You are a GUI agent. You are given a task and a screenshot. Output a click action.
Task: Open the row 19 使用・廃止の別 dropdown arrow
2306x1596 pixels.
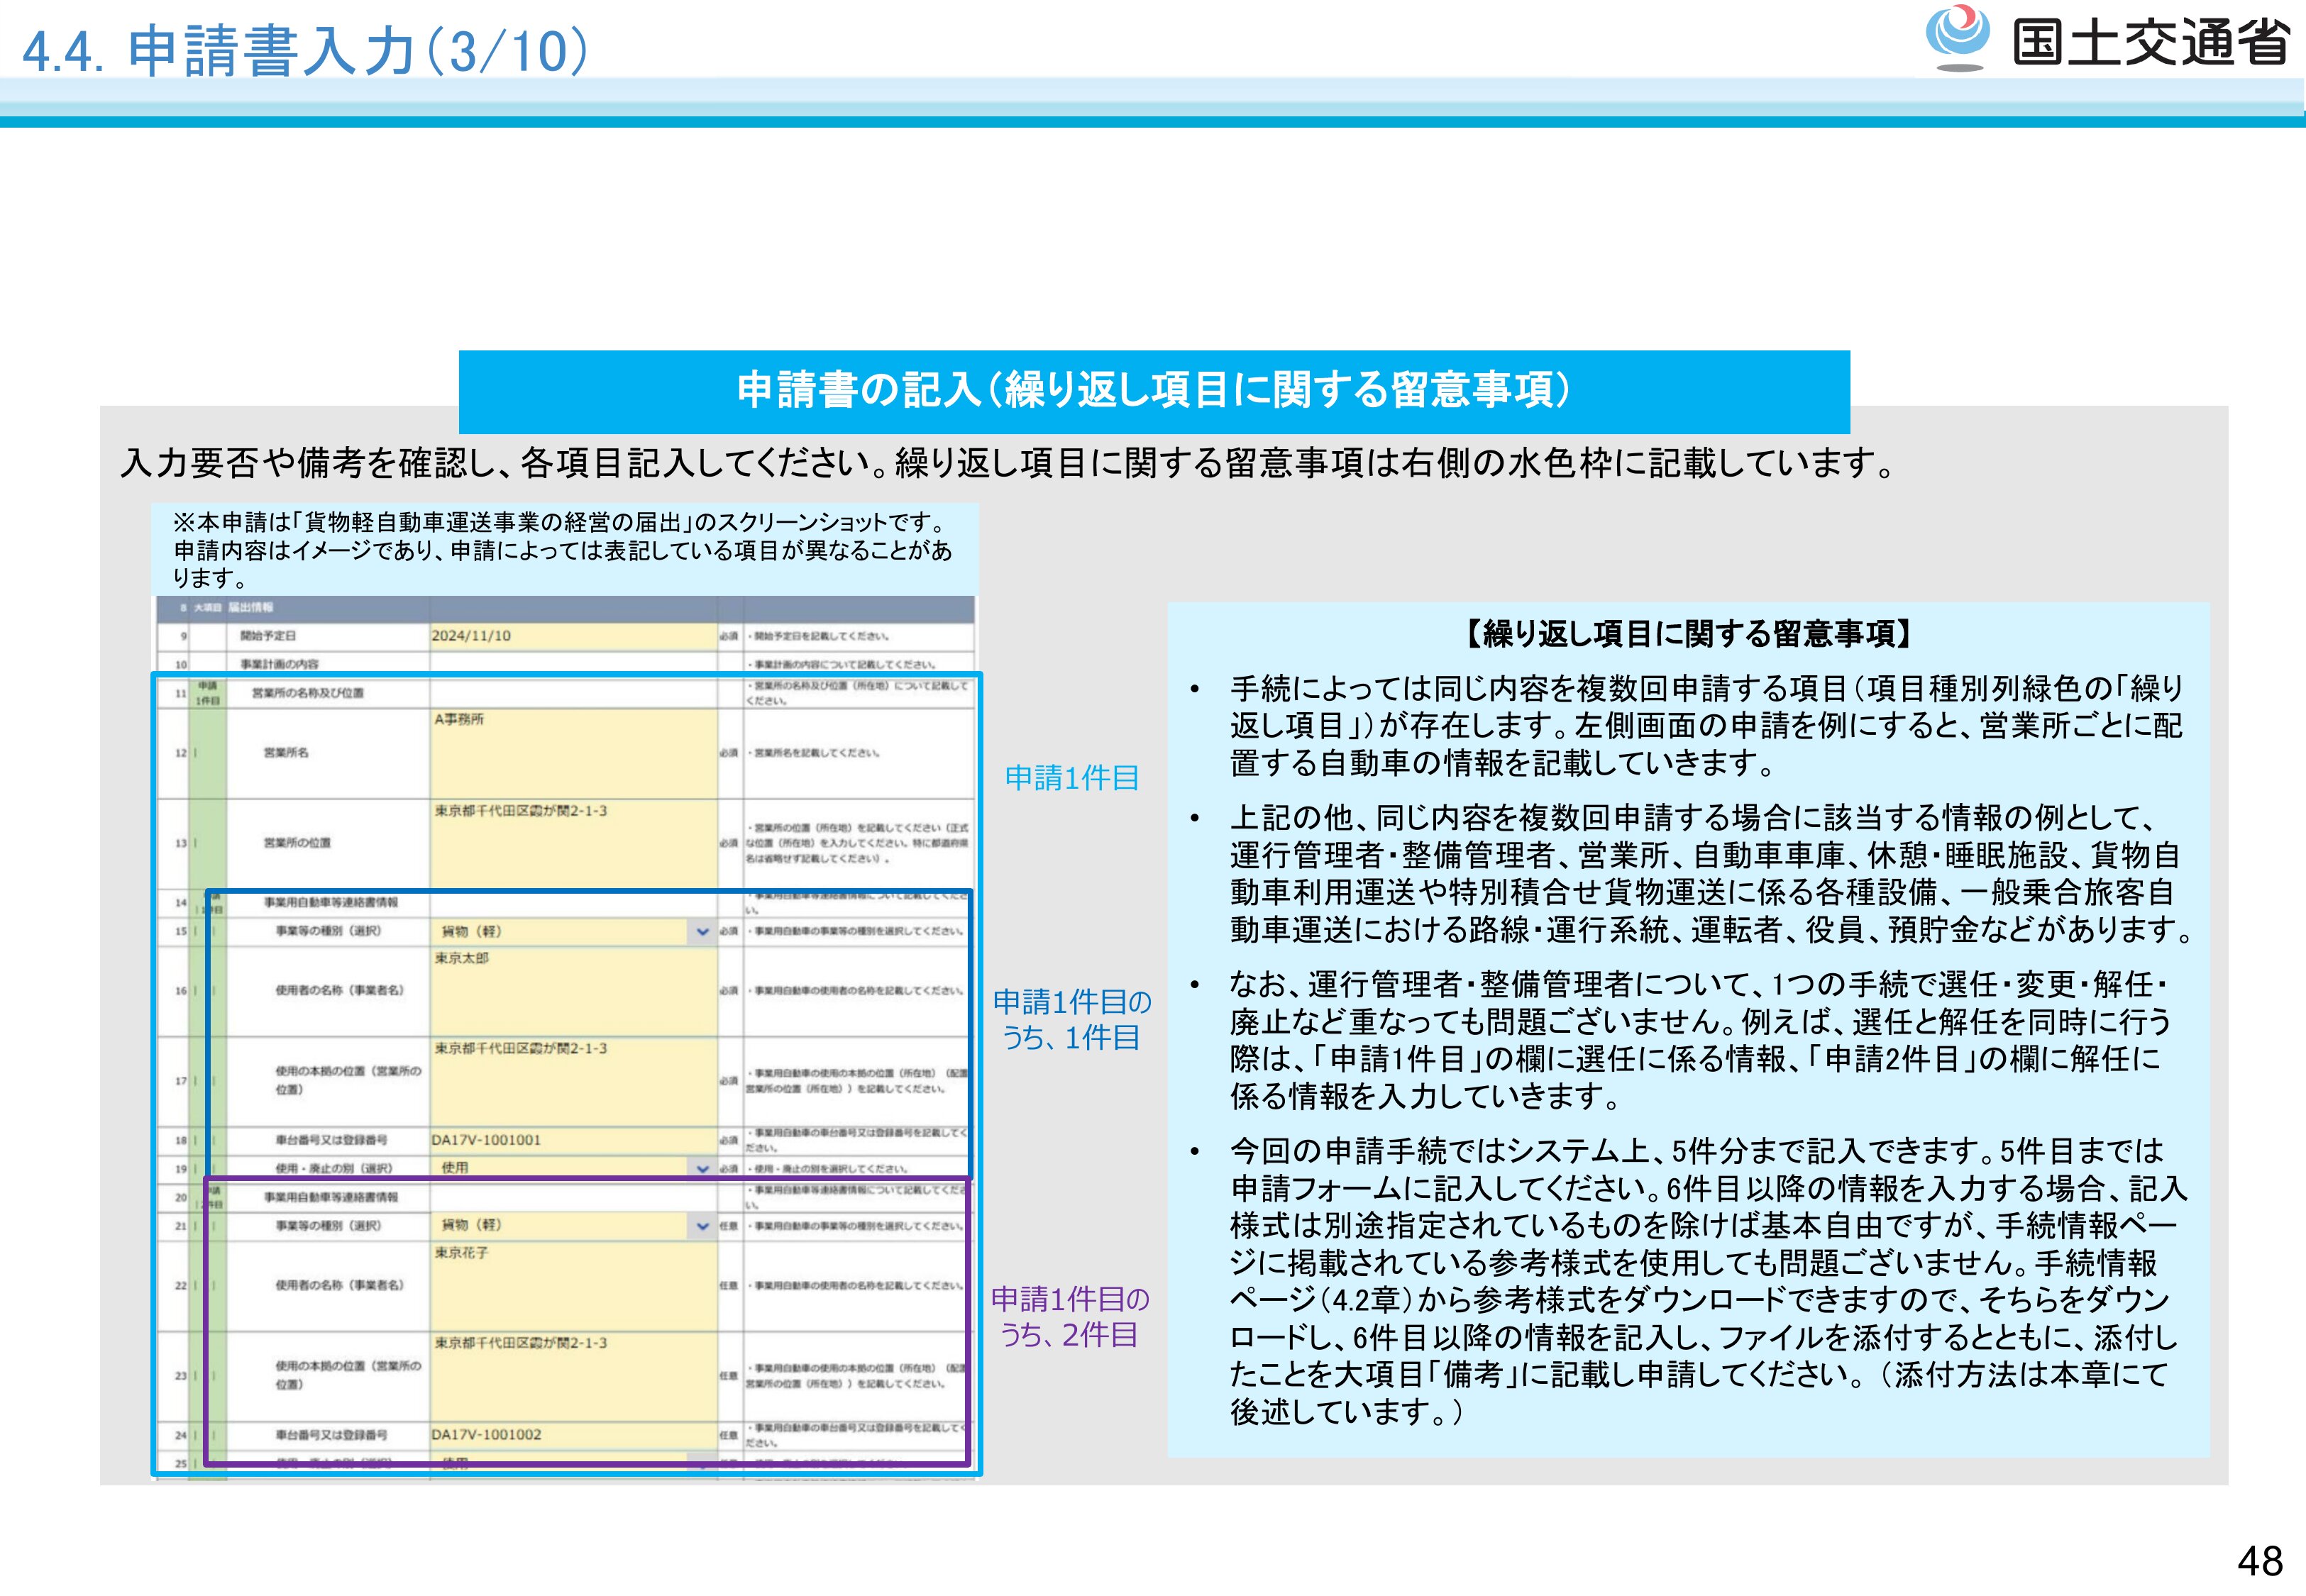(702, 1168)
